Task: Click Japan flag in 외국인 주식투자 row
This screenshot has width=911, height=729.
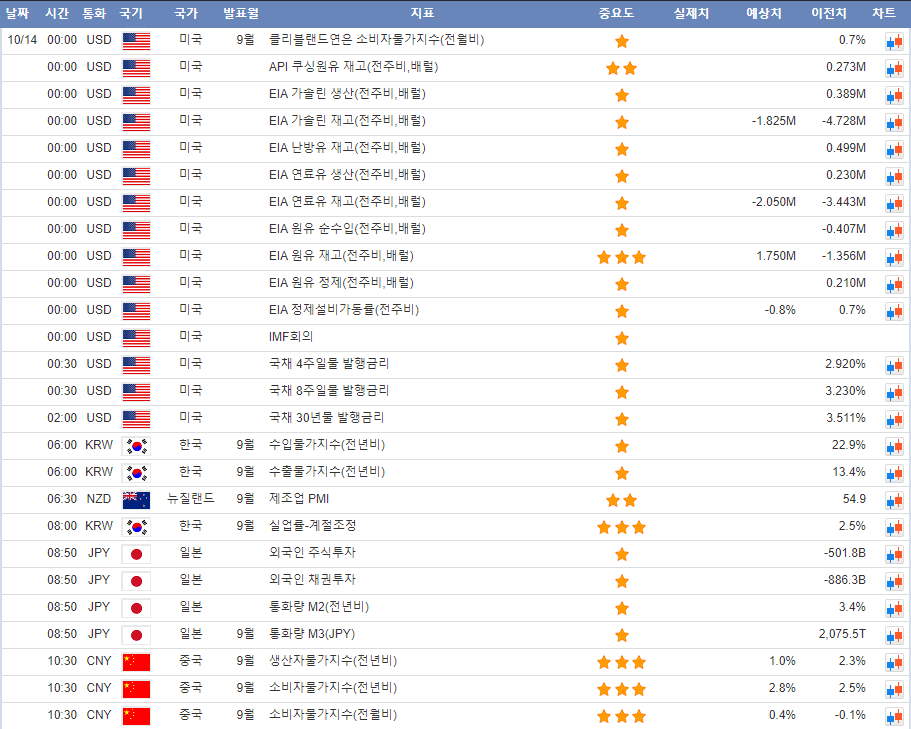Action: (135, 554)
